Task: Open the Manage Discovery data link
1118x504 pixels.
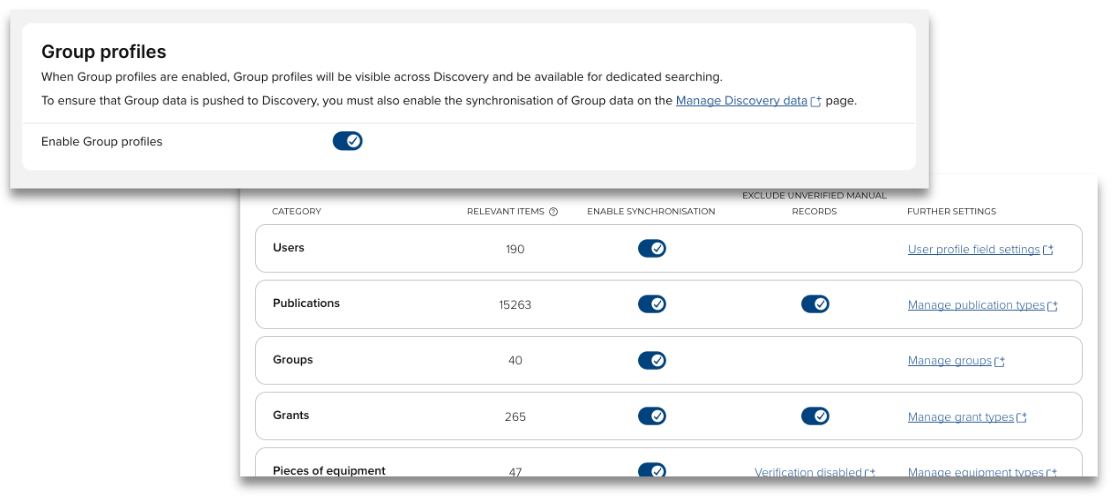Action: pyautogui.click(x=741, y=101)
